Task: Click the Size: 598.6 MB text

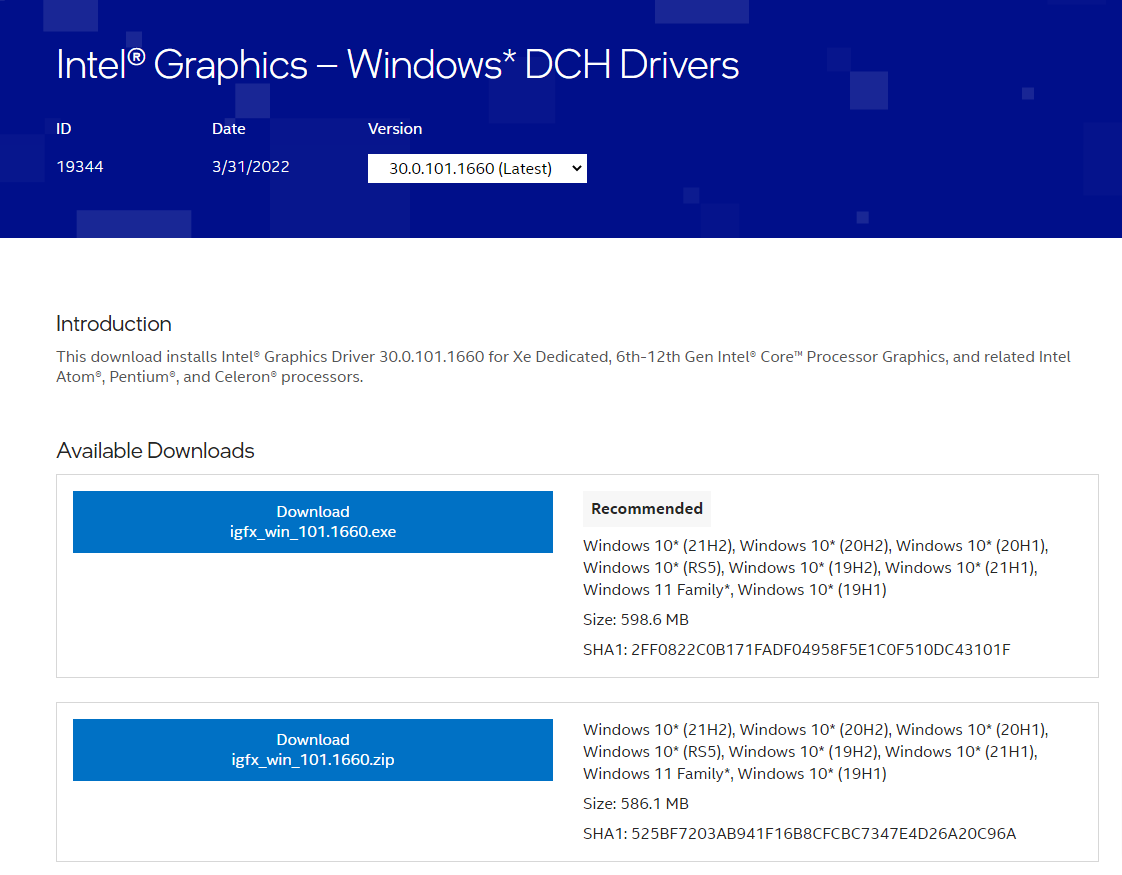Action: [x=635, y=620]
